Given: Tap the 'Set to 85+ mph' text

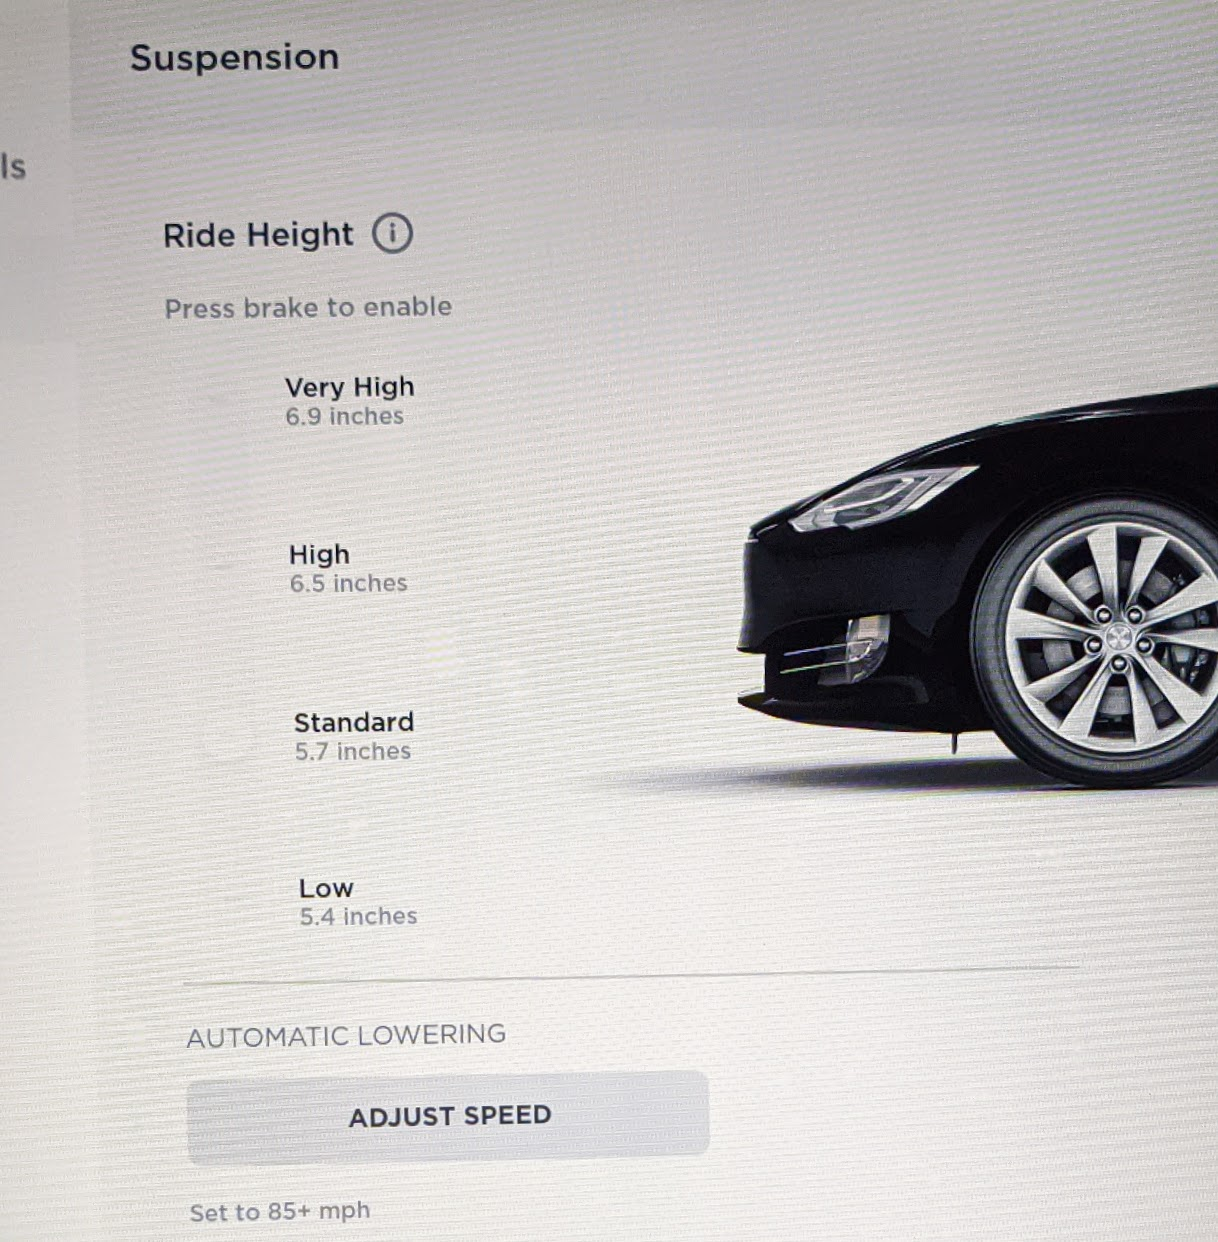Looking at the screenshot, I should (x=280, y=1211).
